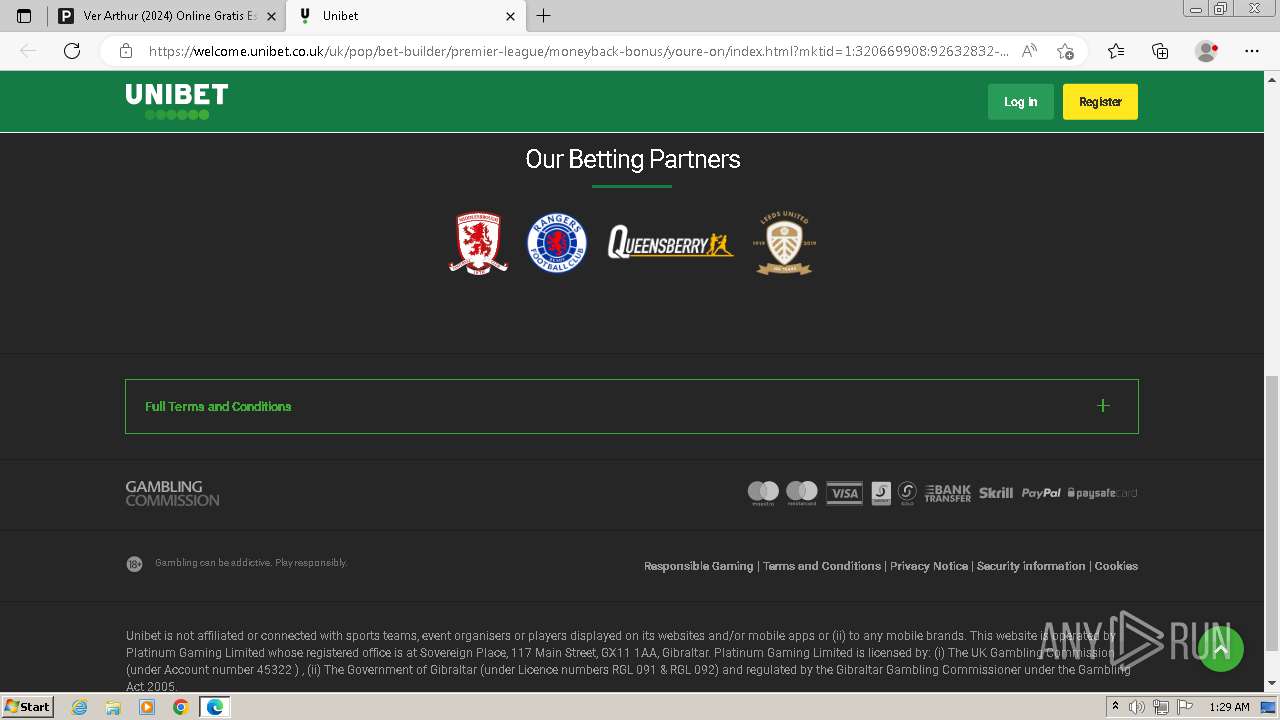Open the volume control tray icon
1280x720 pixels.
pos(1137,707)
